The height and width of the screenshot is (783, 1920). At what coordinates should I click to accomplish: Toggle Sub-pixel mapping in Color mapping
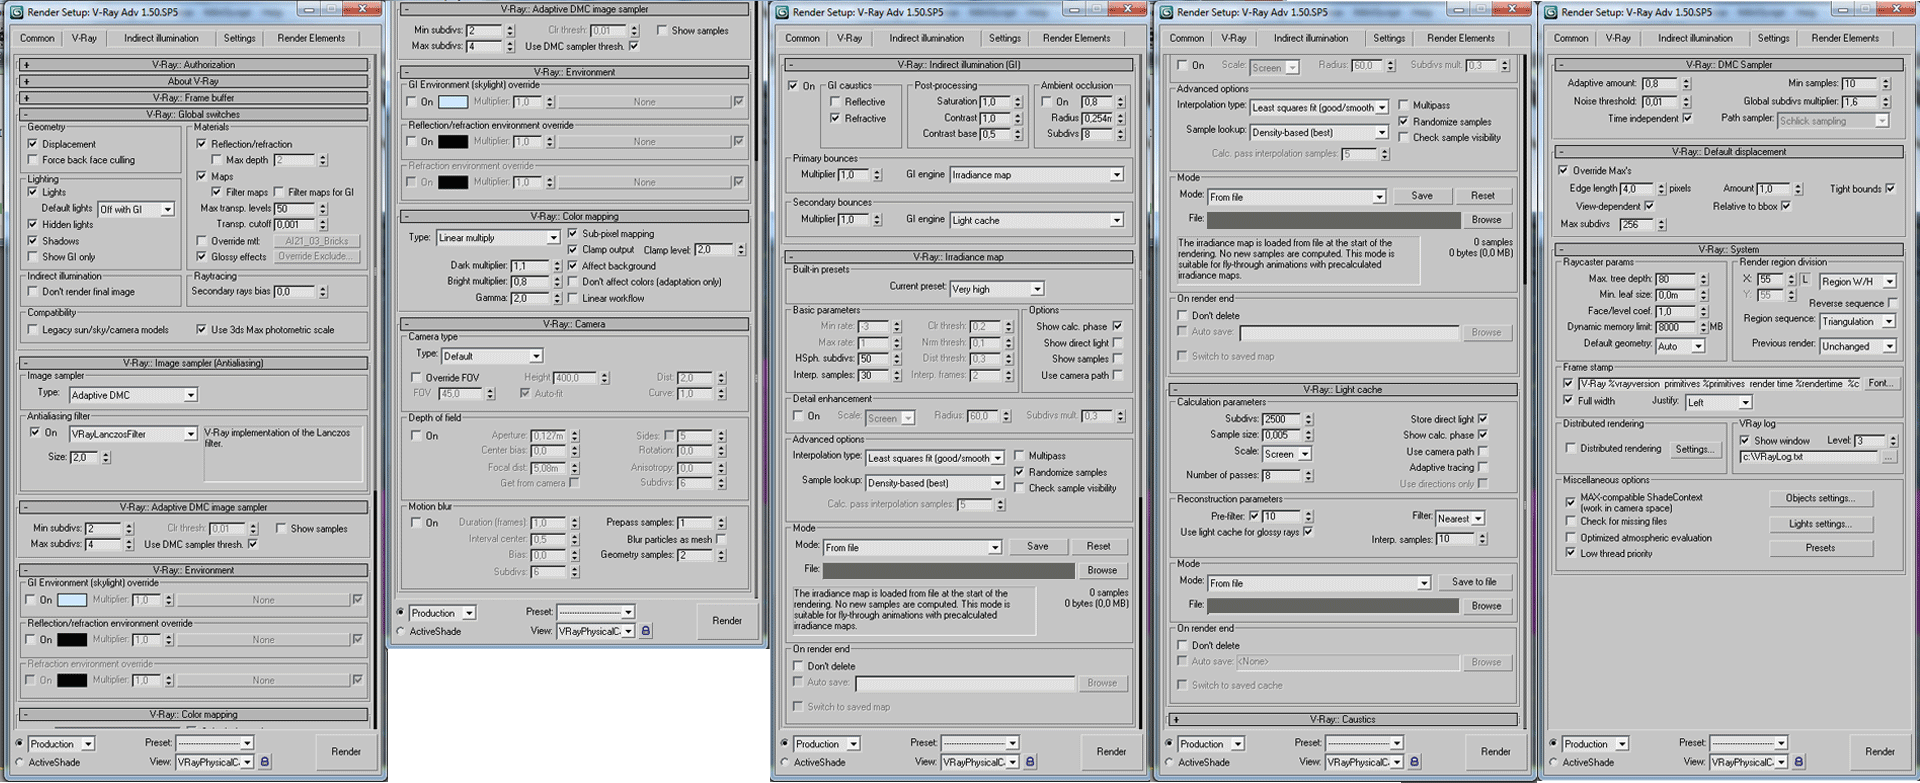coord(573,234)
